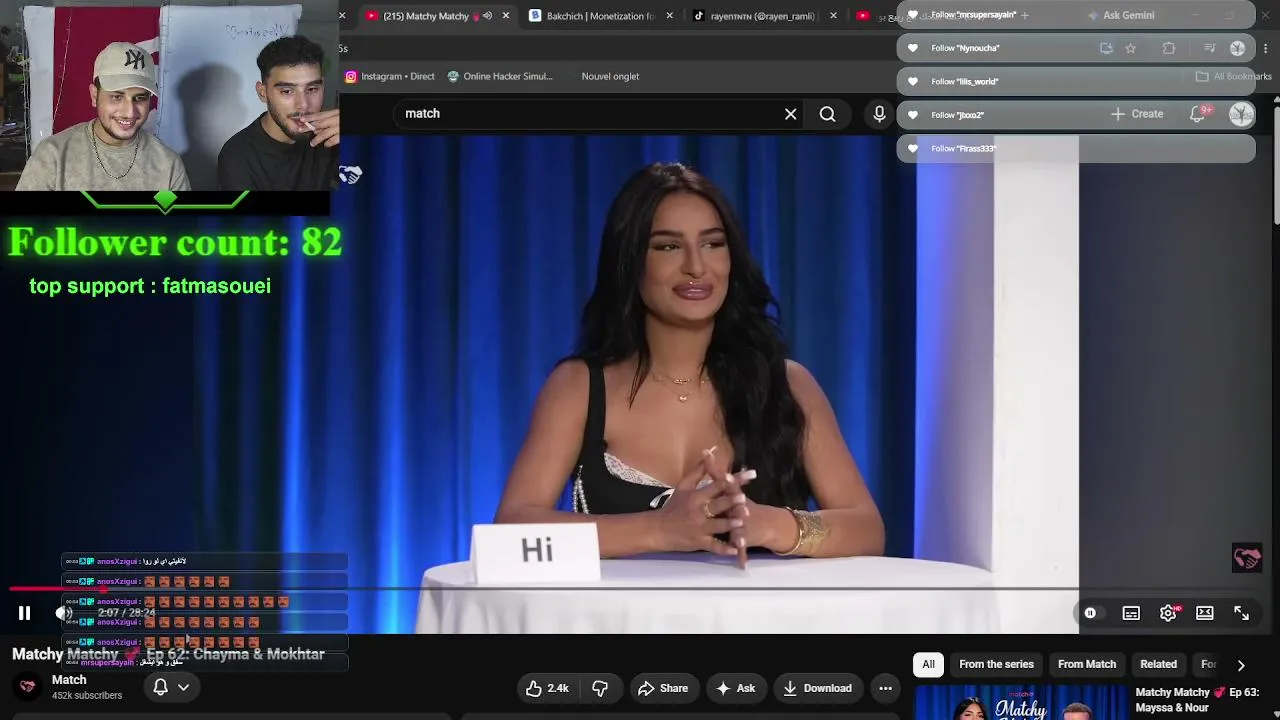
Task: Open YouTube notifications bell with 9+ badge
Action: click(1198, 114)
